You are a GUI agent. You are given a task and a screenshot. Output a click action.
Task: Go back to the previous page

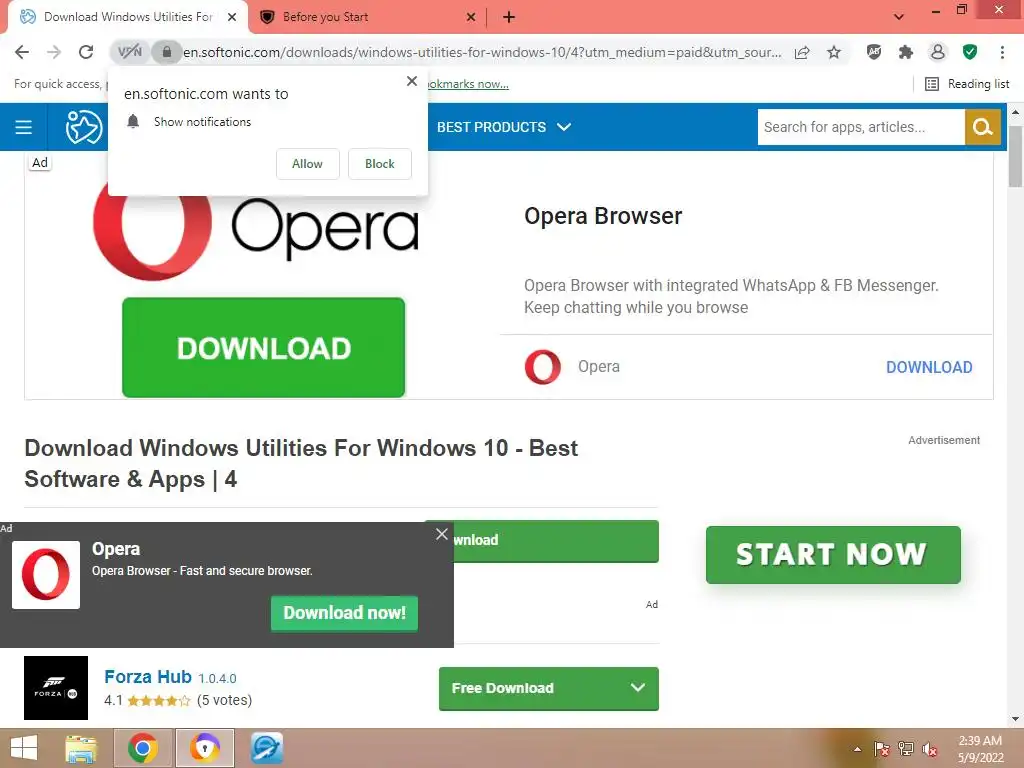point(22,52)
